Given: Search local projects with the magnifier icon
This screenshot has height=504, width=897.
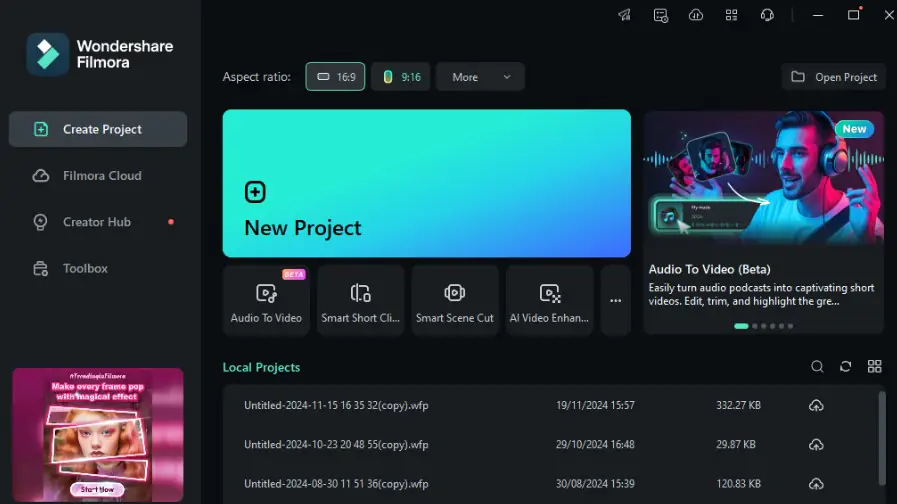Looking at the screenshot, I should (817, 367).
